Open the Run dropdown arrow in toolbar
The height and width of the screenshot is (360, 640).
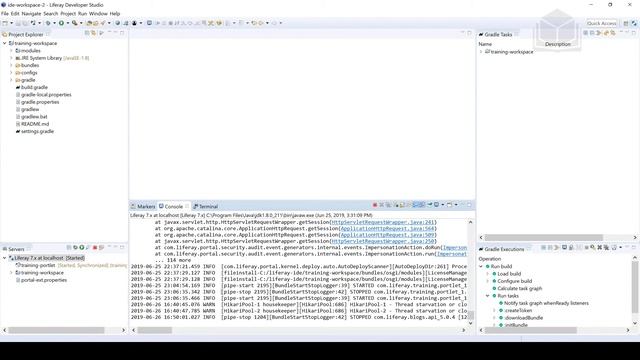[x=68, y=23]
